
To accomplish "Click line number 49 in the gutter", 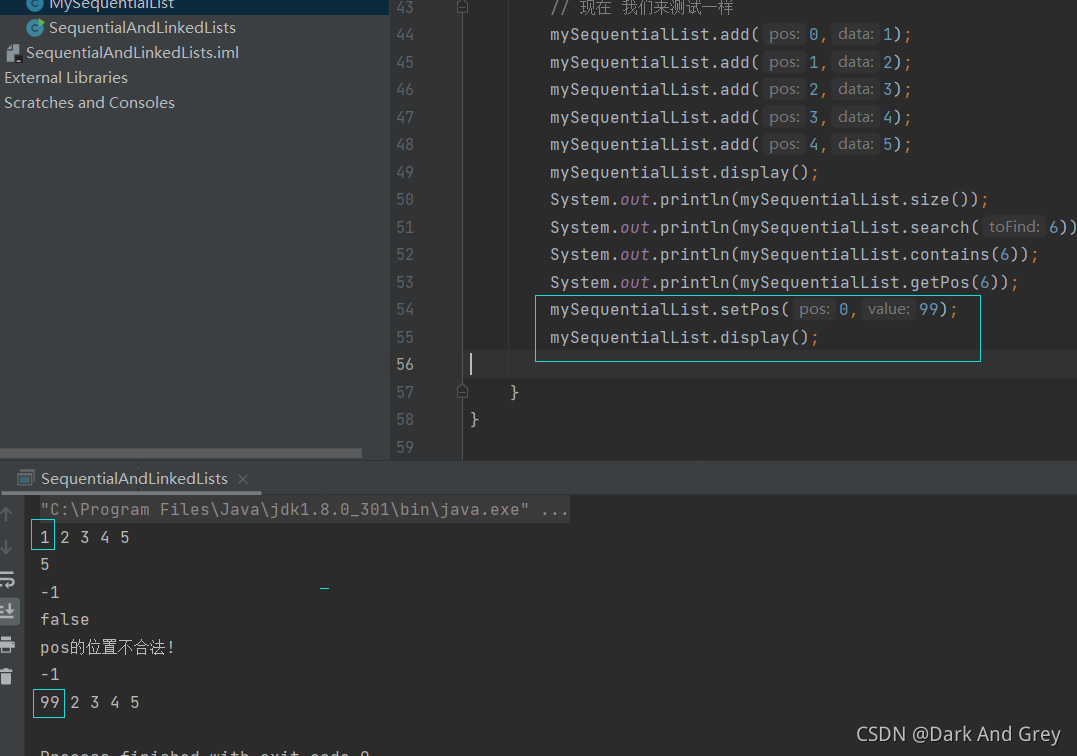I will pyautogui.click(x=405, y=172).
